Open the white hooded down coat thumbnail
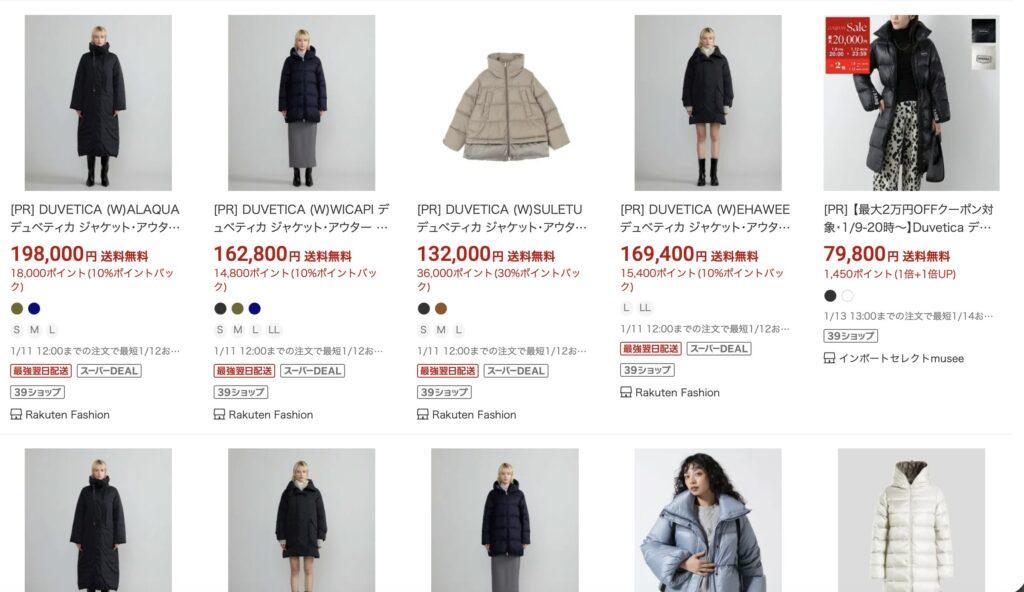This screenshot has height=592, width=1024. click(912, 520)
